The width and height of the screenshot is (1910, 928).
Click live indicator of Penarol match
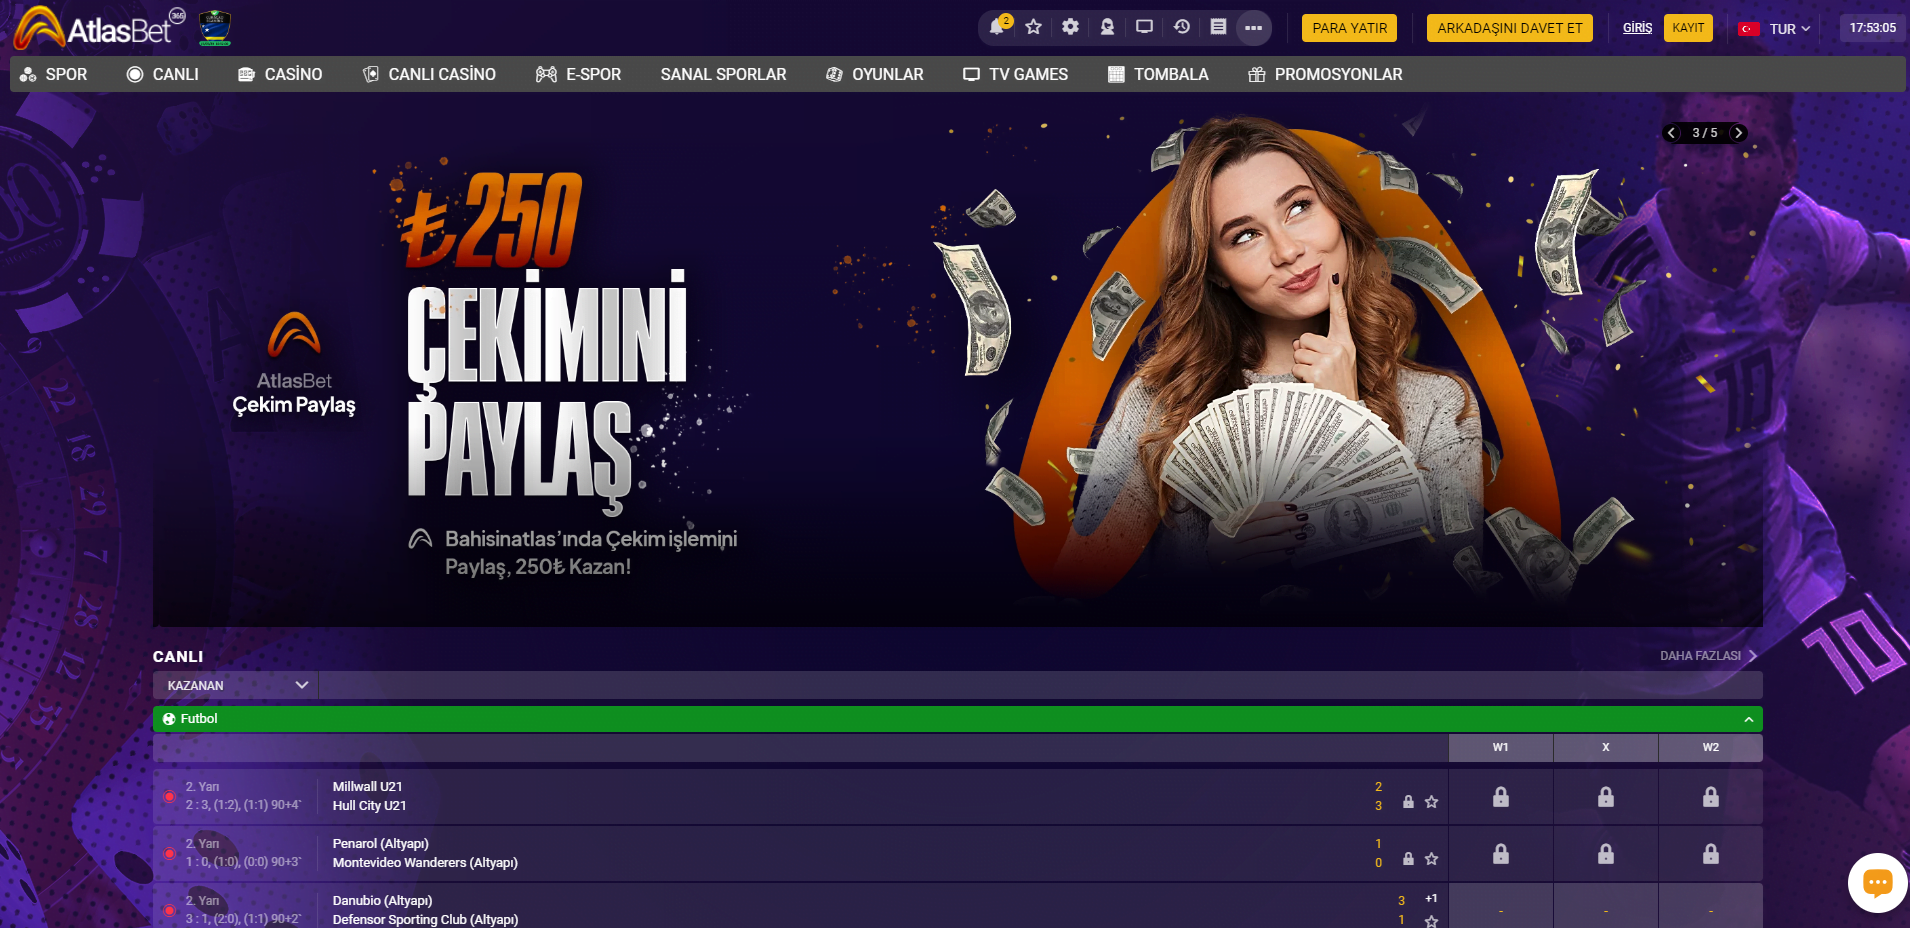169,854
